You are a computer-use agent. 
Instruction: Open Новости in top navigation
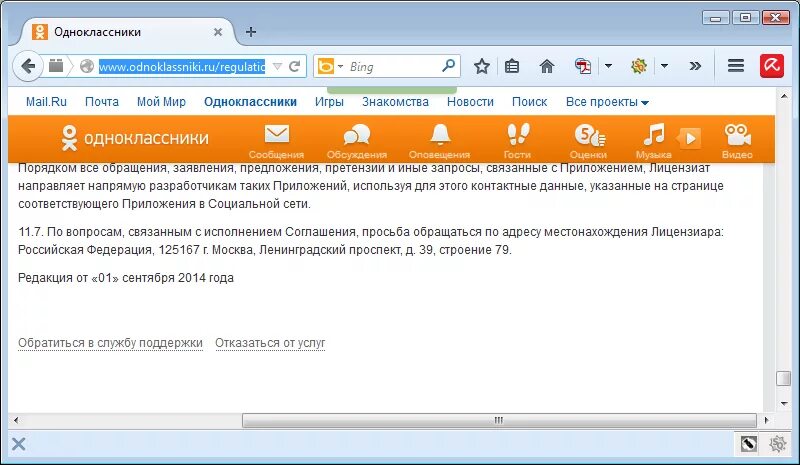(x=470, y=102)
